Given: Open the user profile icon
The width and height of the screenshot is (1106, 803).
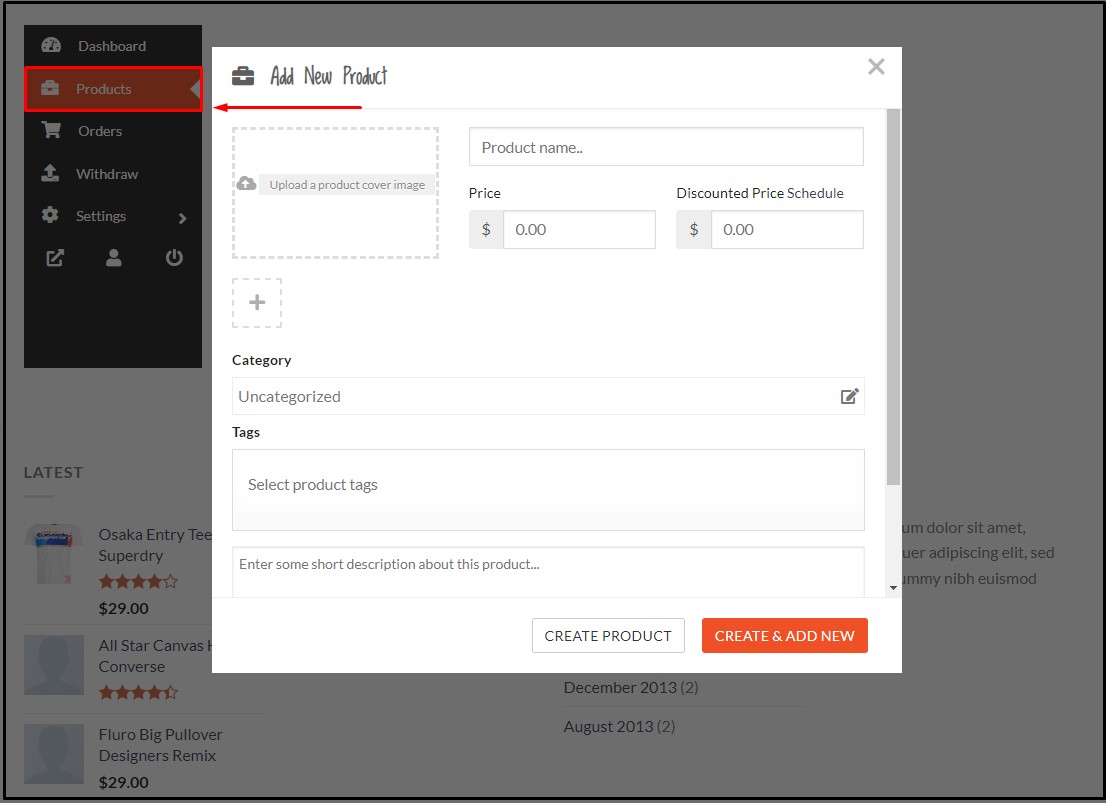Looking at the screenshot, I should point(114,258).
